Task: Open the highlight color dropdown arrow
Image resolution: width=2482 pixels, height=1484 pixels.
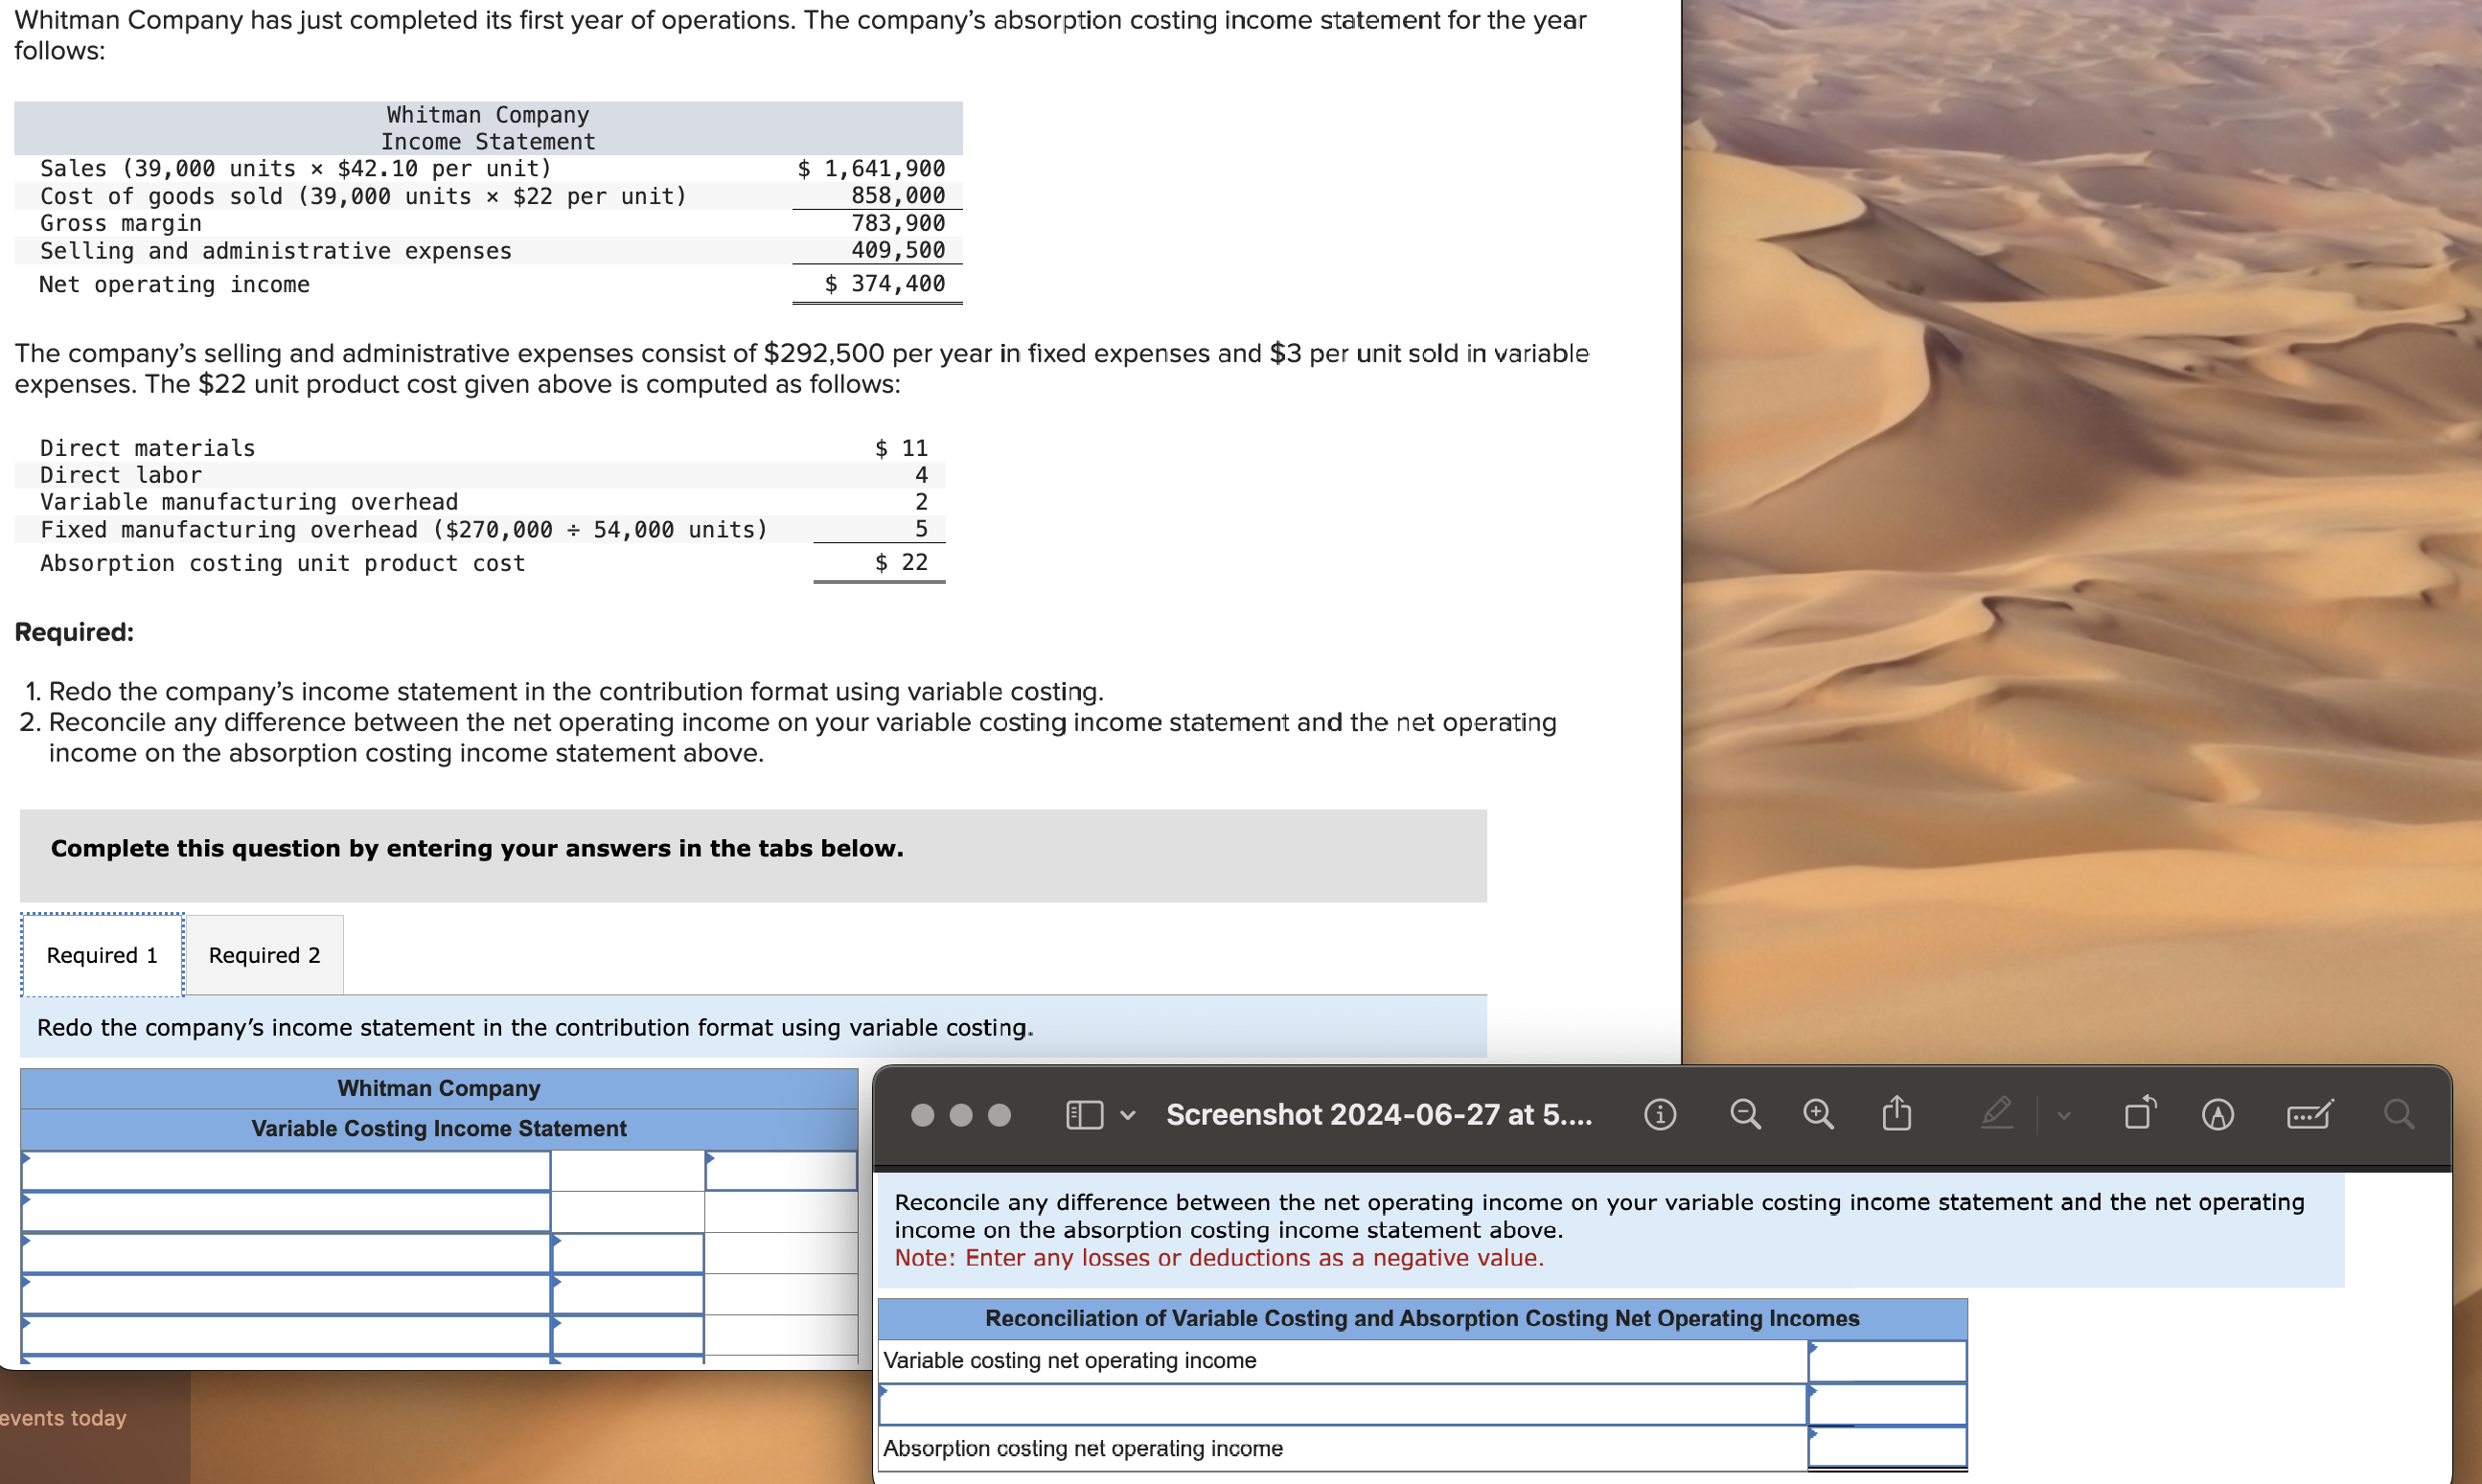Action: point(2063,1115)
